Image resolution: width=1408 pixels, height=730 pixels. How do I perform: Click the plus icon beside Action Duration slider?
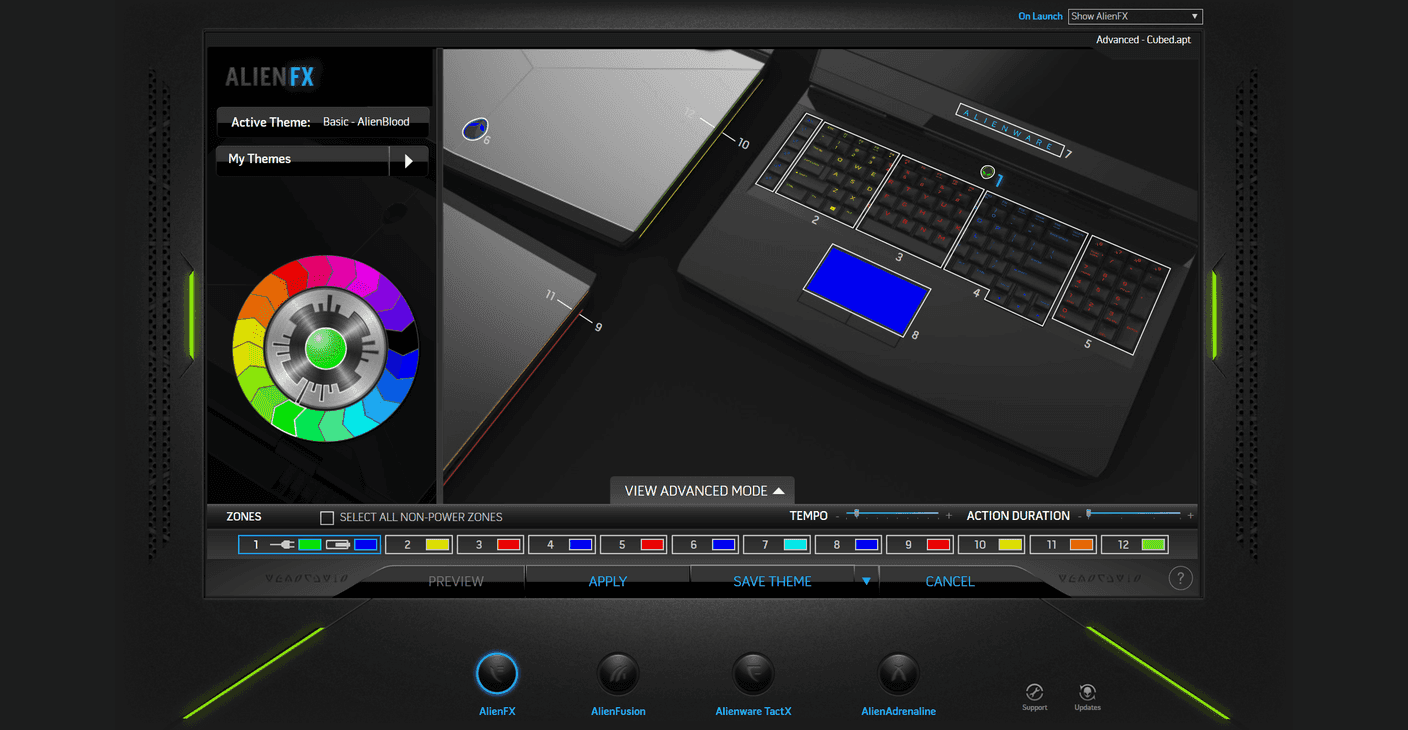[1191, 516]
